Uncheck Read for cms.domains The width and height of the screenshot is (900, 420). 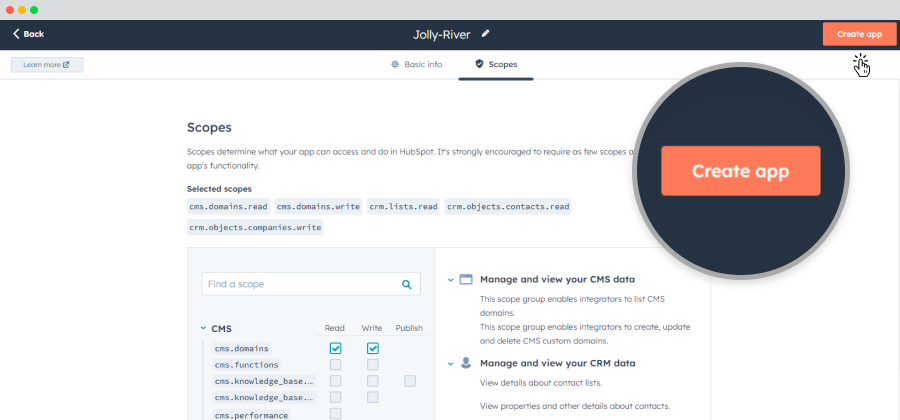point(336,348)
